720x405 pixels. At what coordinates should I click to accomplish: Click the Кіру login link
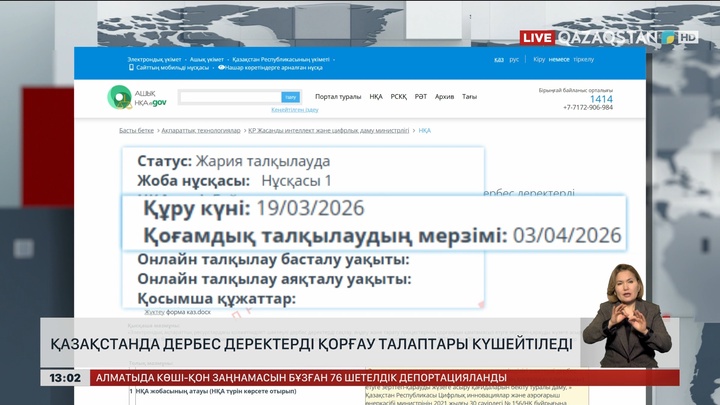[539, 59]
